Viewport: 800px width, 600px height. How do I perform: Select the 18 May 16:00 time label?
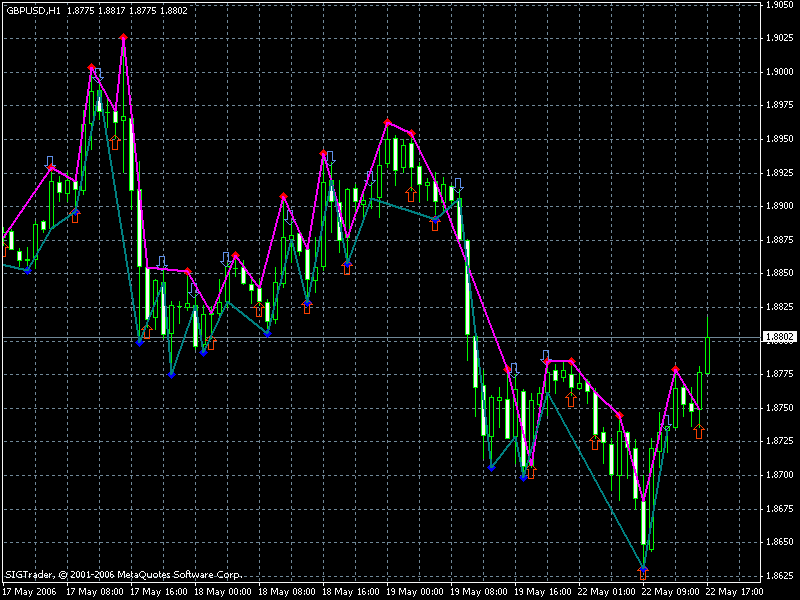click(x=351, y=592)
